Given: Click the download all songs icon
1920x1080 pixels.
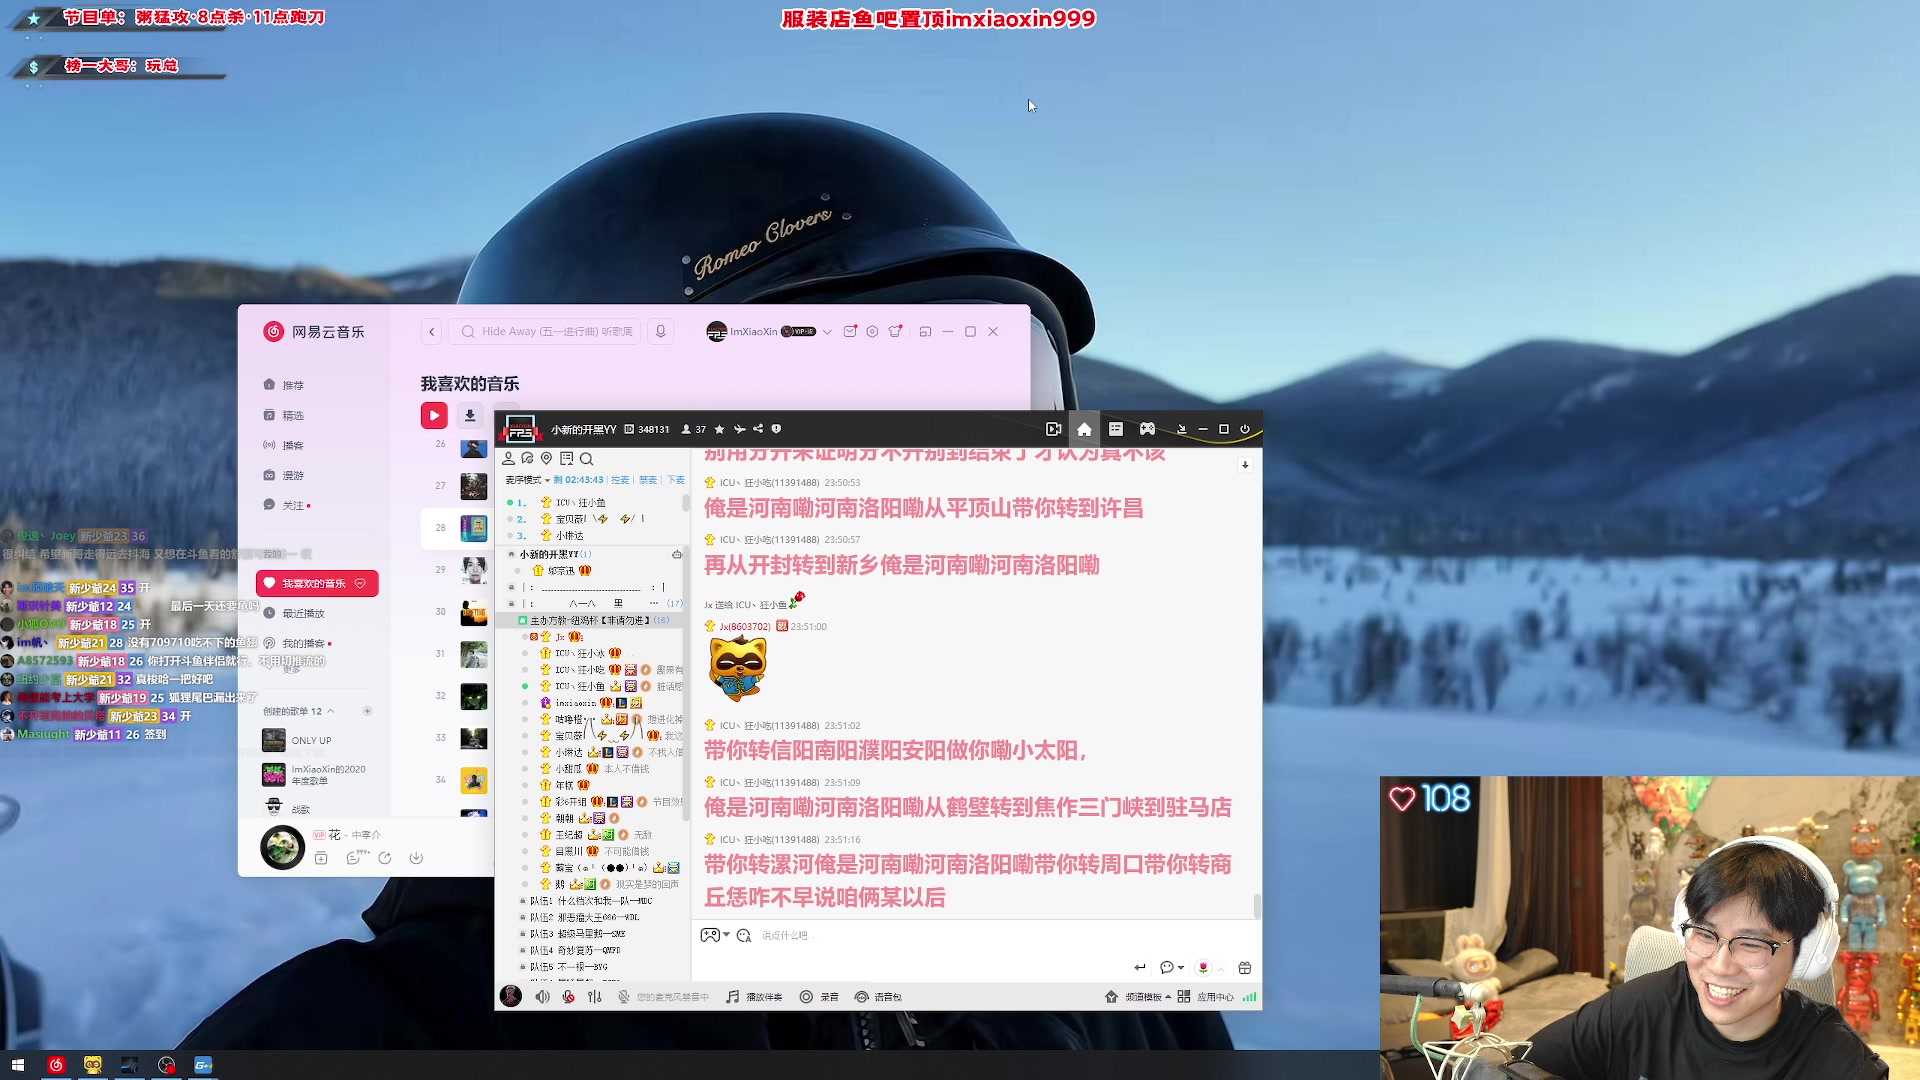Looking at the screenshot, I should tap(470, 415).
